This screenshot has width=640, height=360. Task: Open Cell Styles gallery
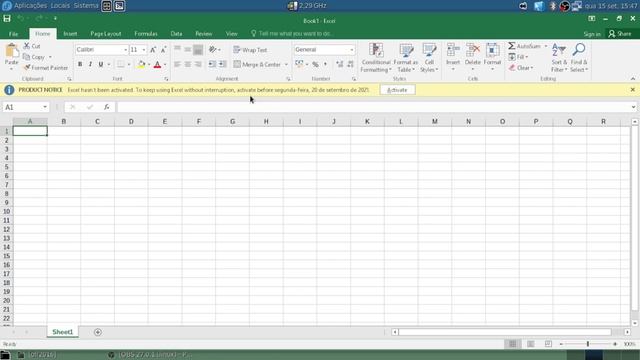(x=429, y=58)
